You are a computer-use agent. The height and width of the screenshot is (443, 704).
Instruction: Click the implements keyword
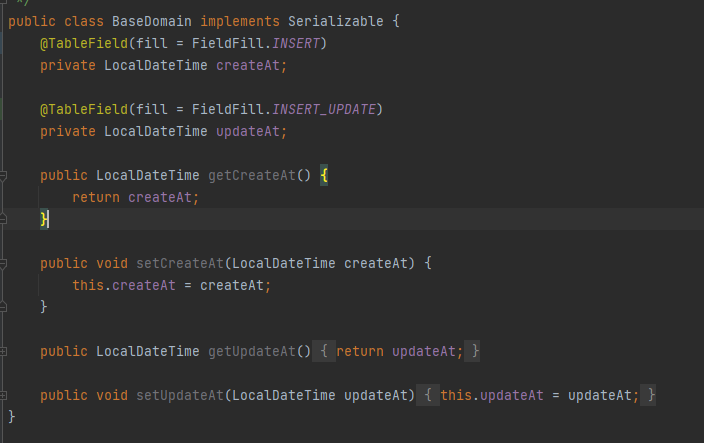240,21
